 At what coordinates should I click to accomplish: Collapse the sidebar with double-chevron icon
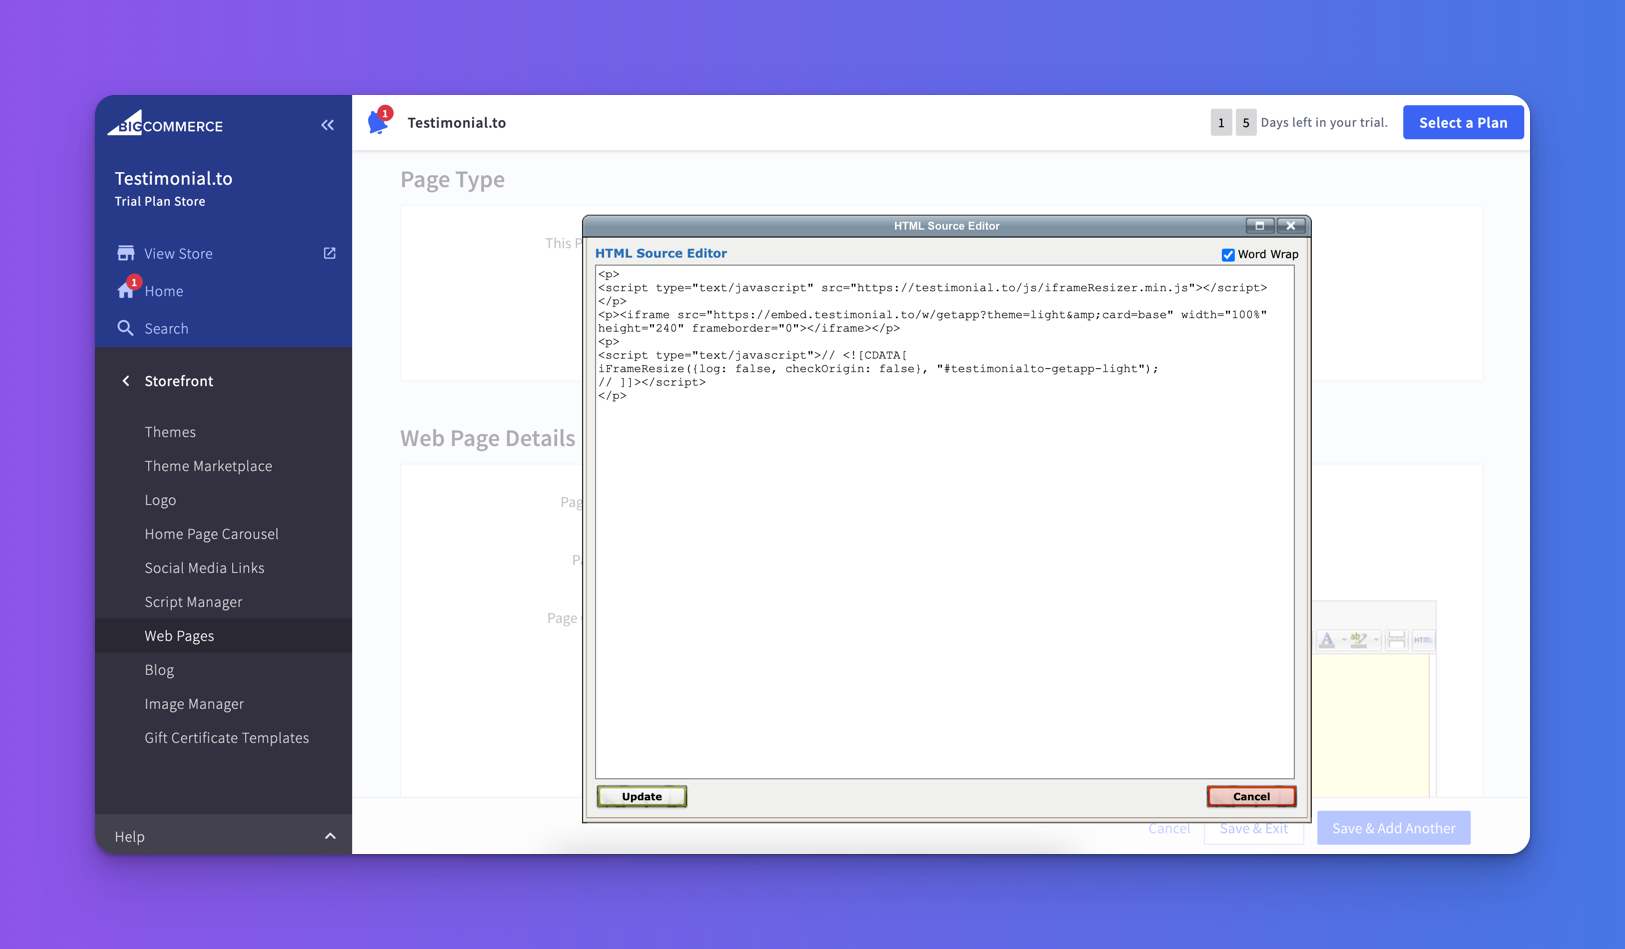click(327, 125)
